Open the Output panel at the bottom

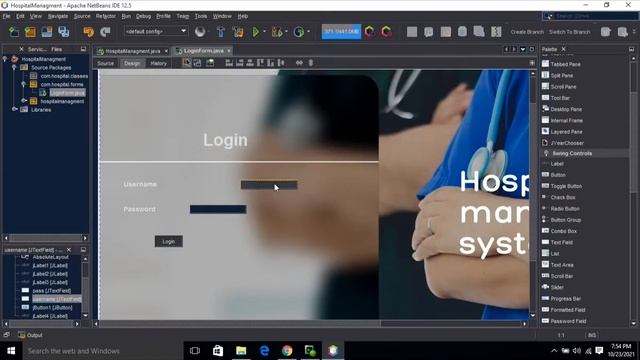tap(31, 335)
